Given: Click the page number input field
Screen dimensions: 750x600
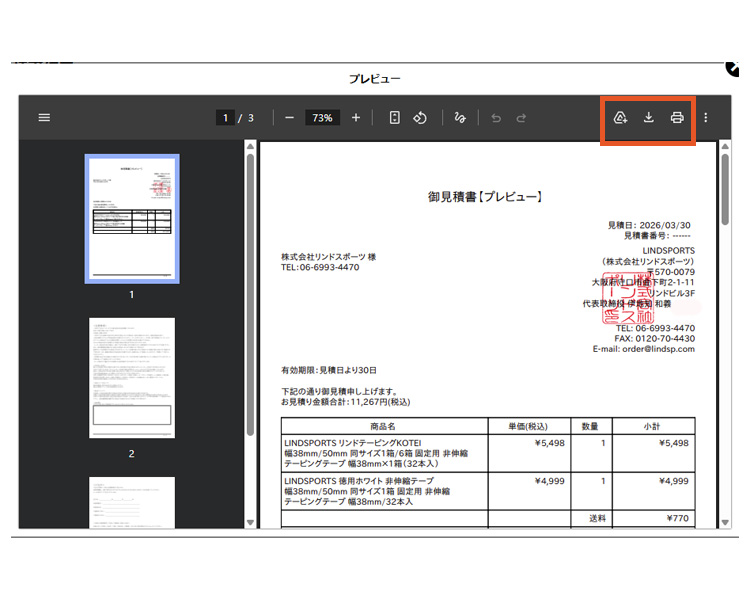Looking at the screenshot, I should [x=226, y=117].
